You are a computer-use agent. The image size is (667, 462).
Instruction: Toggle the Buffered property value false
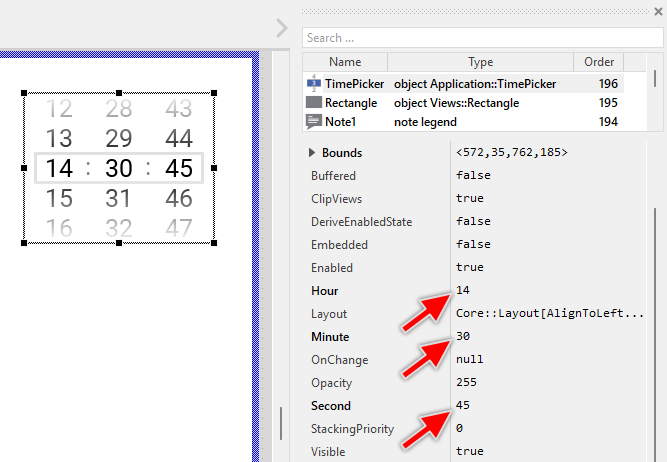[x=473, y=176]
